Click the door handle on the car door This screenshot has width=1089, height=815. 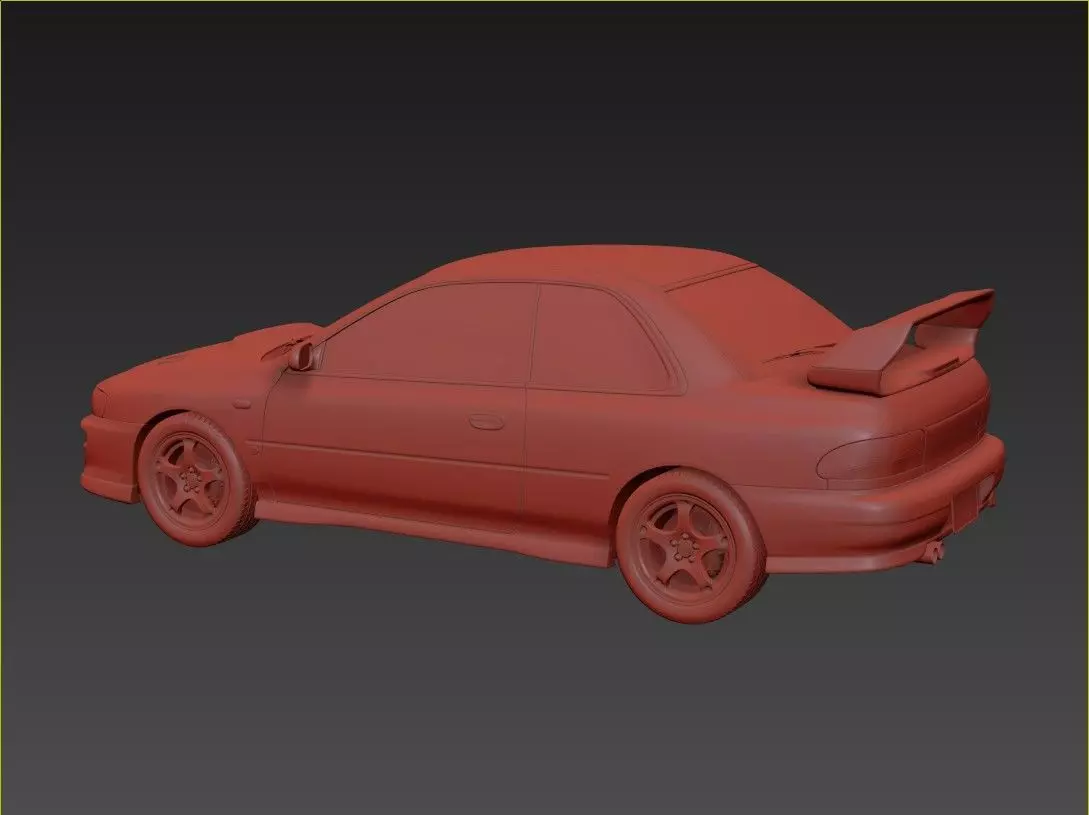coord(486,421)
